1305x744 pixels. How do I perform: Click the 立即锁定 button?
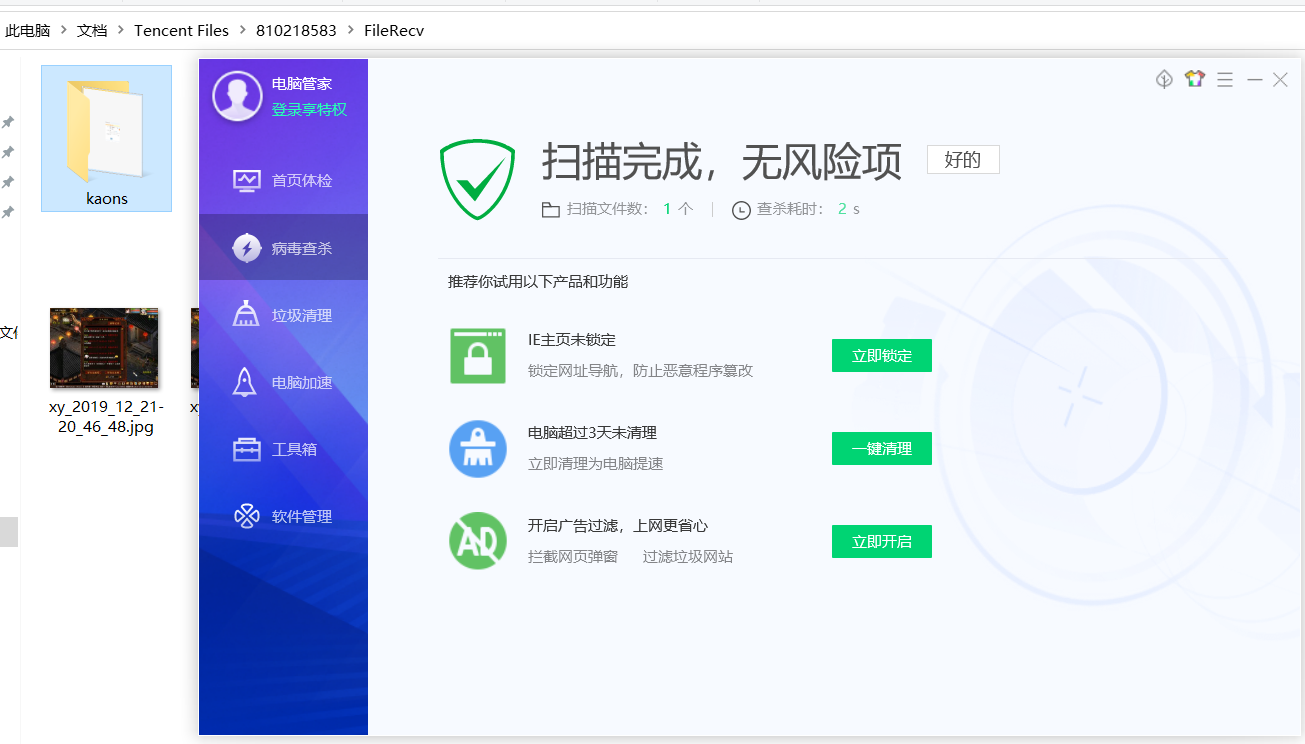(881, 356)
